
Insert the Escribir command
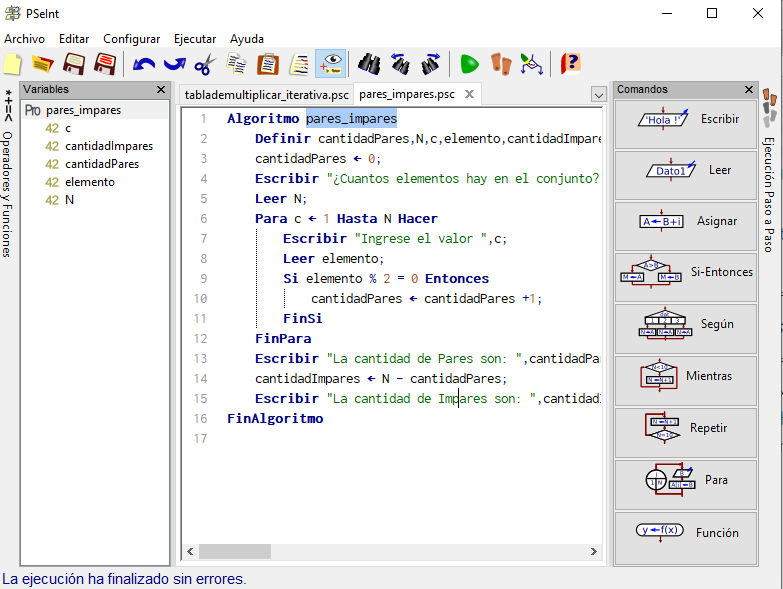686,124
